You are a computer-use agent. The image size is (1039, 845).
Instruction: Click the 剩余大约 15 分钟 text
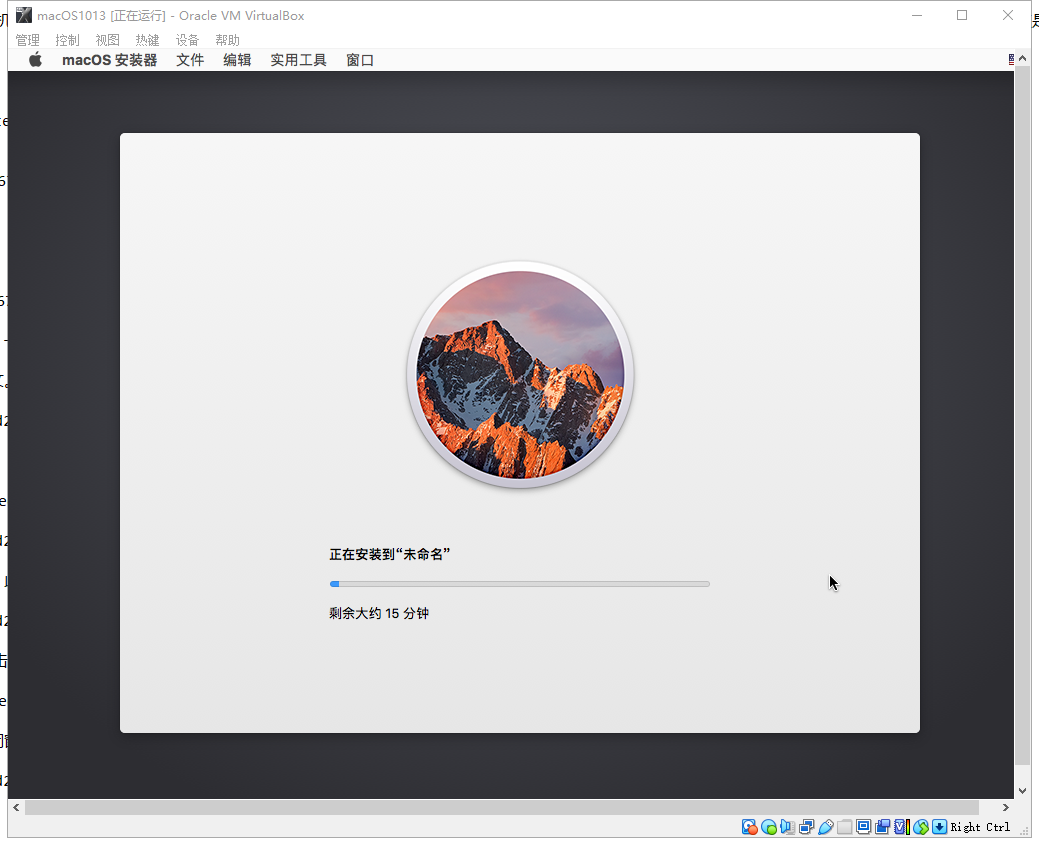tap(379, 614)
